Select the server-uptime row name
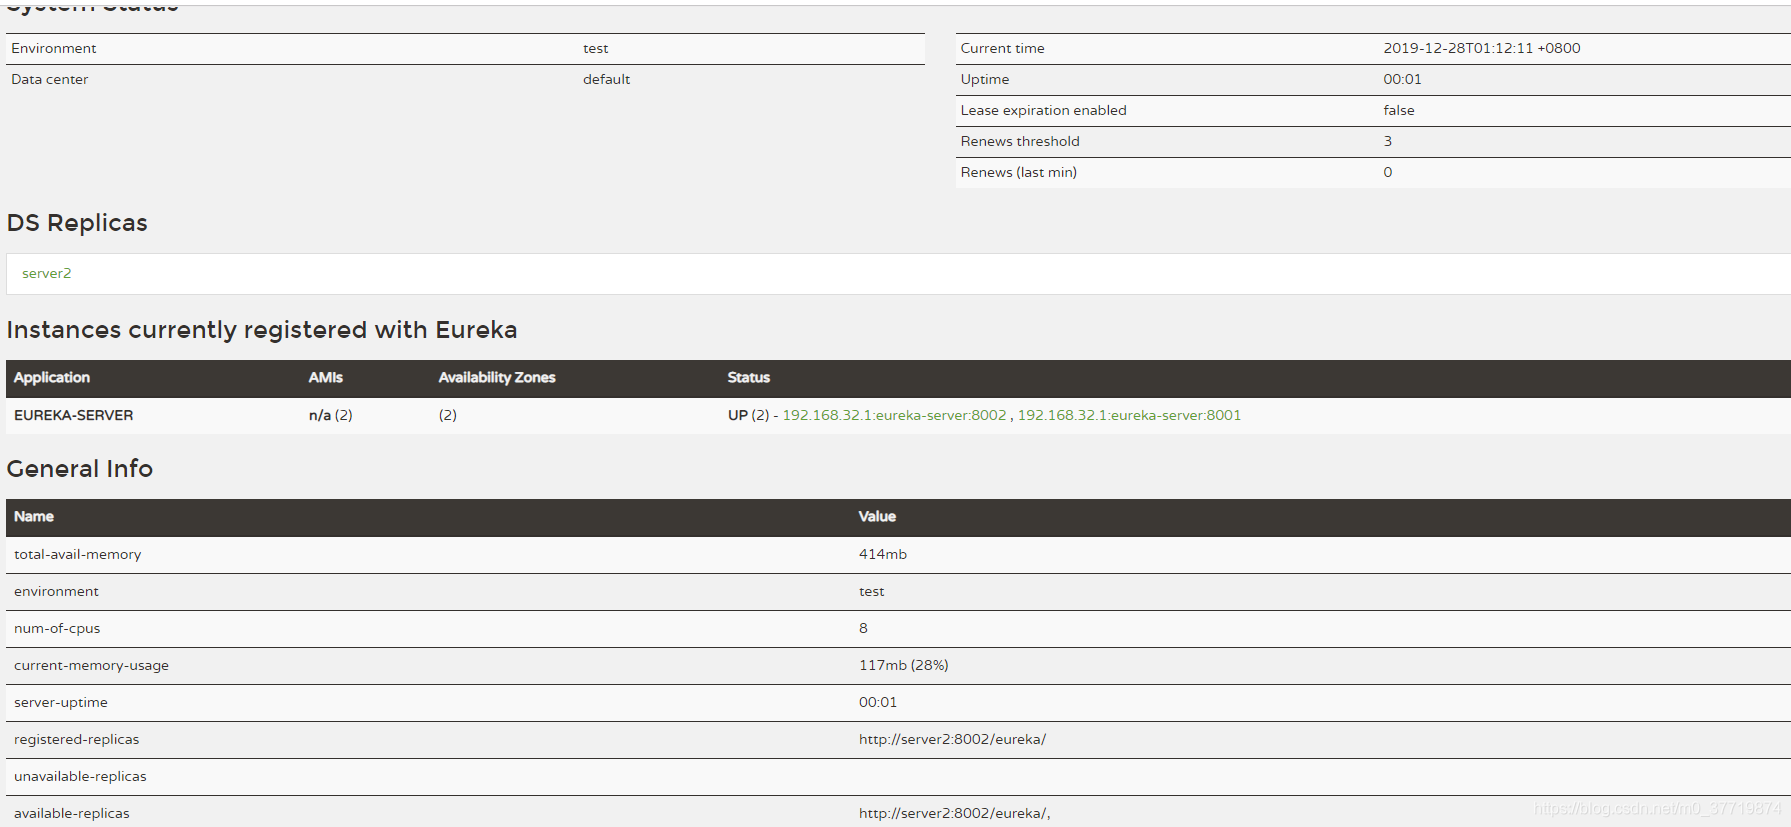 61,702
